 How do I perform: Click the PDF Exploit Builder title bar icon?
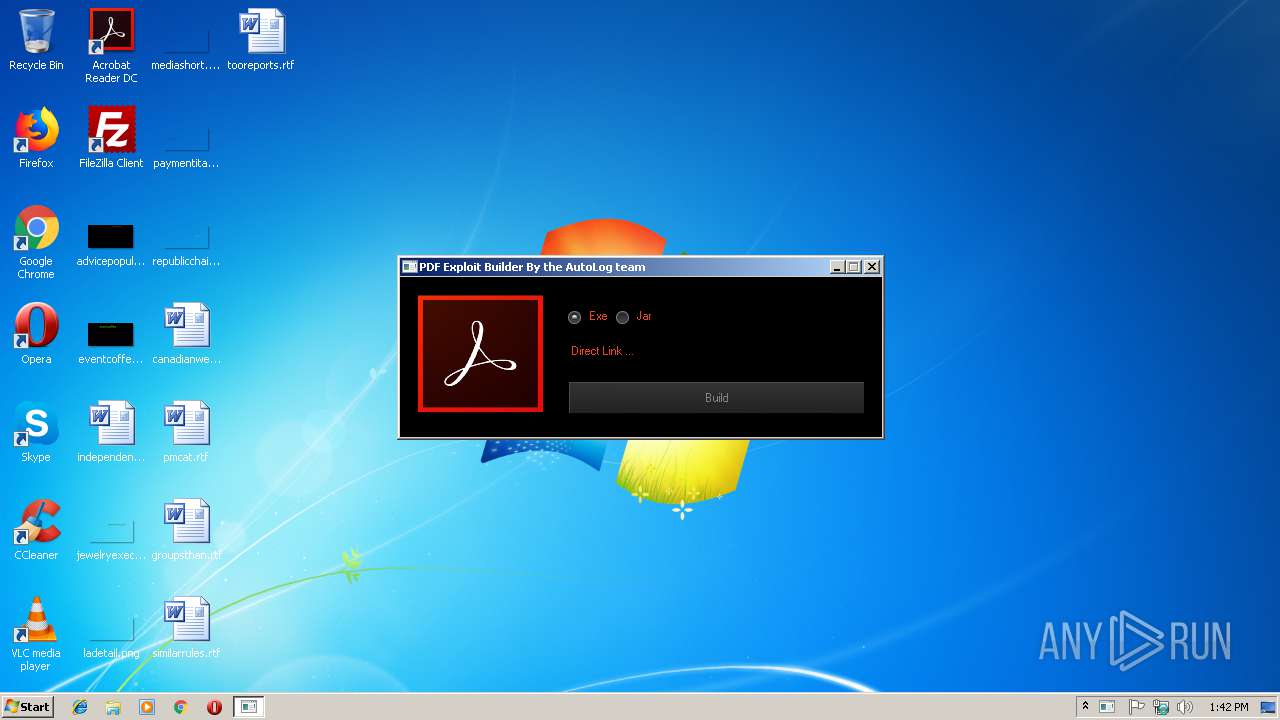(409, 267)
